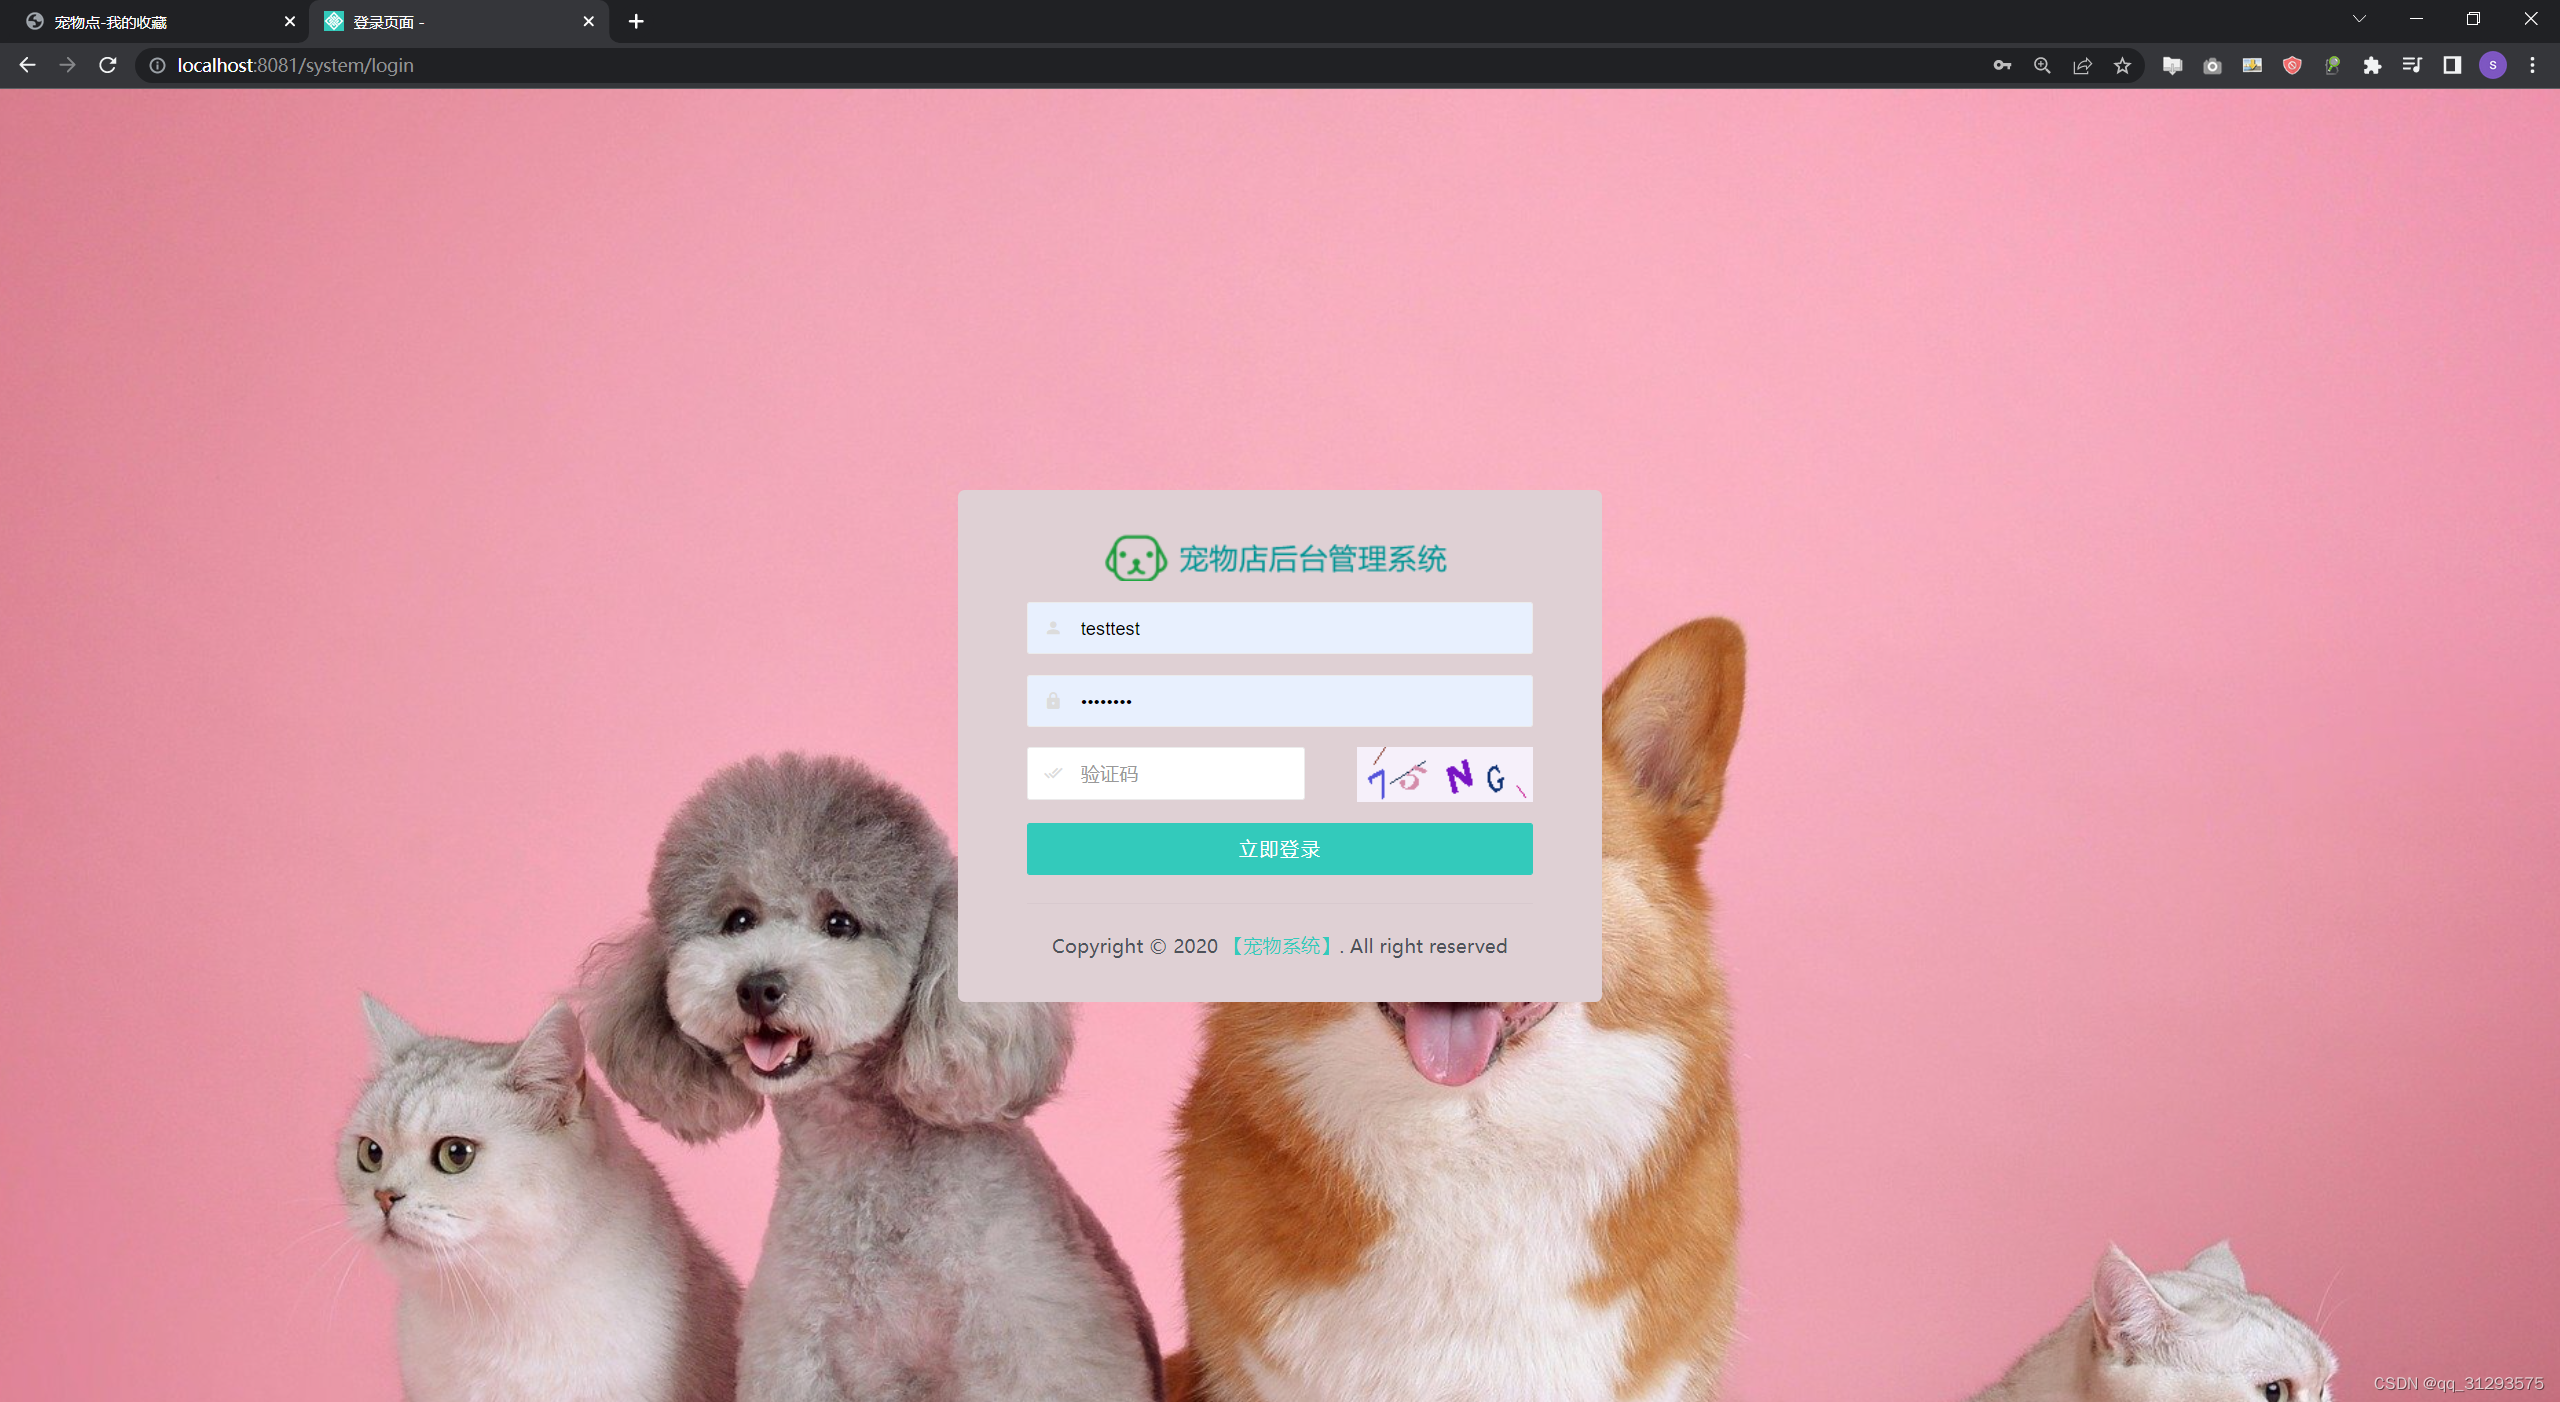Toggle the browser side panel
The image size is (2560, 1402).
coord(2452,65)
